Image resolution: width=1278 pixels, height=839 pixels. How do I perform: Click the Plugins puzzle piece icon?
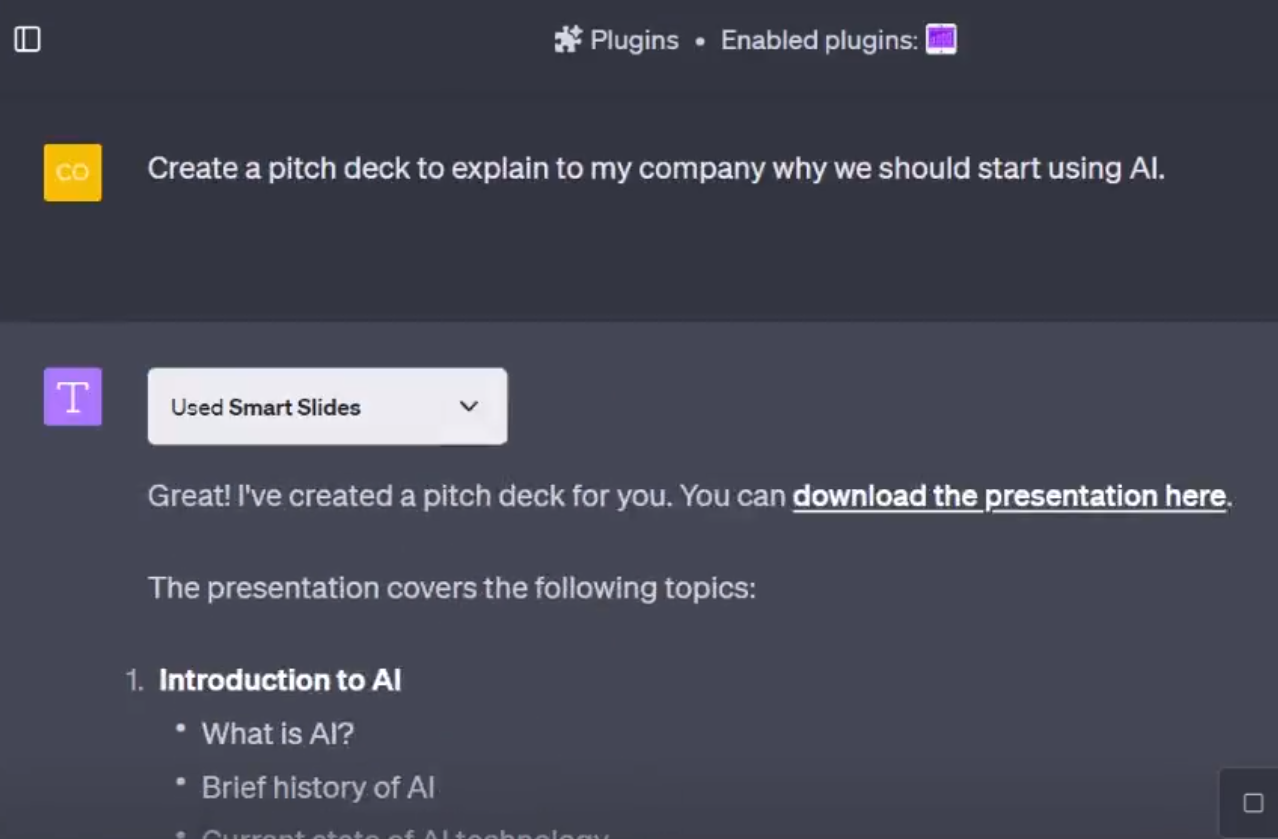(568, 40)
